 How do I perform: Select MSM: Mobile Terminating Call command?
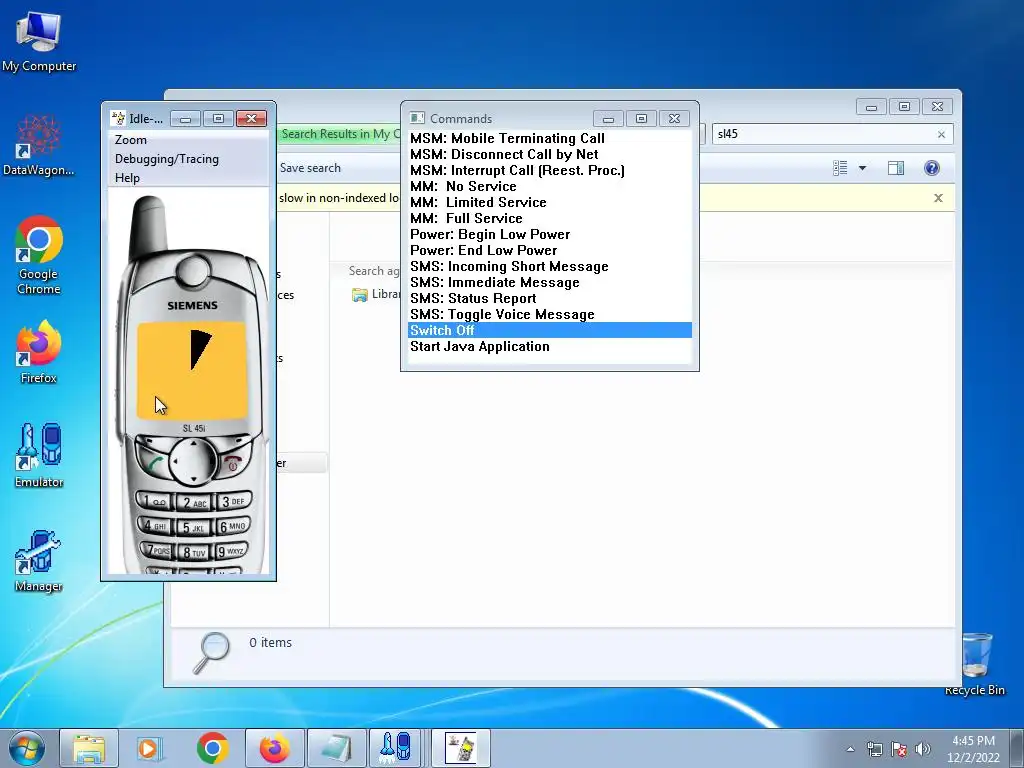point(549,138)
